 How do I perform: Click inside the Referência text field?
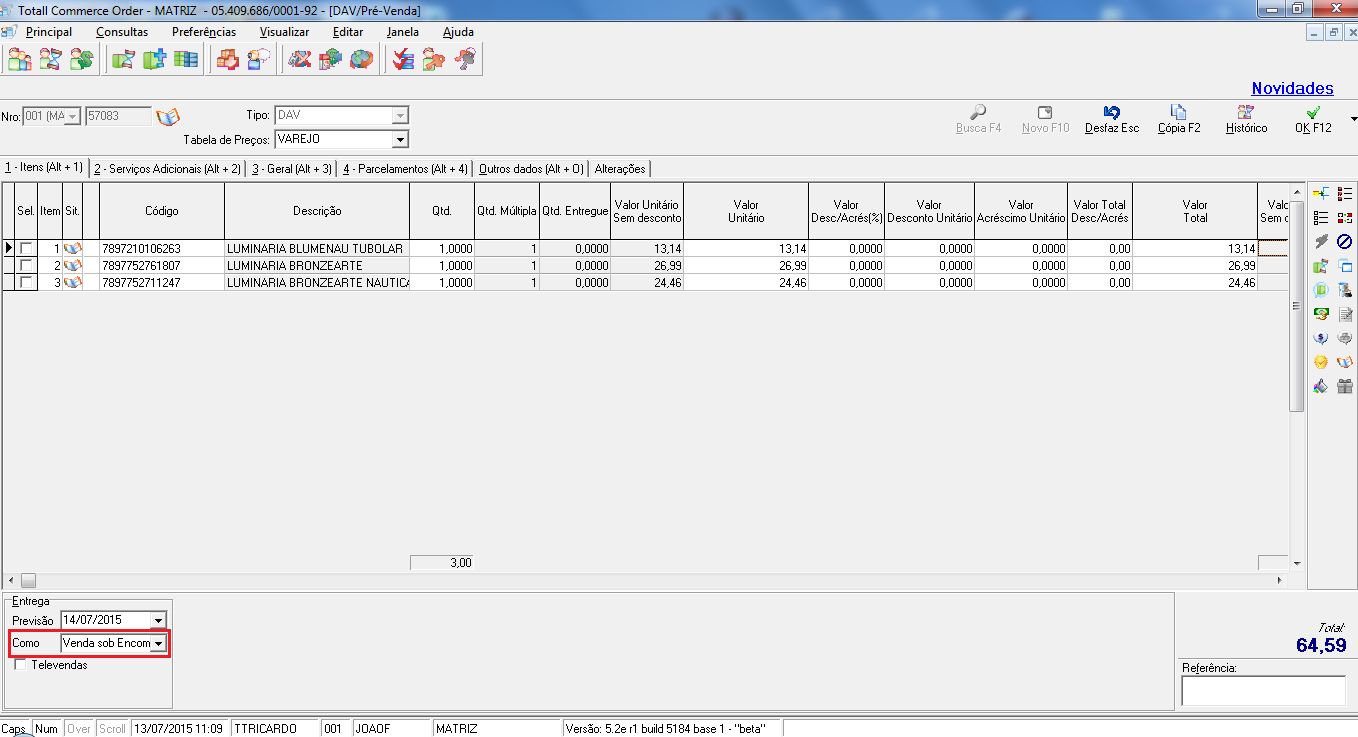(x=1263, y=690)
